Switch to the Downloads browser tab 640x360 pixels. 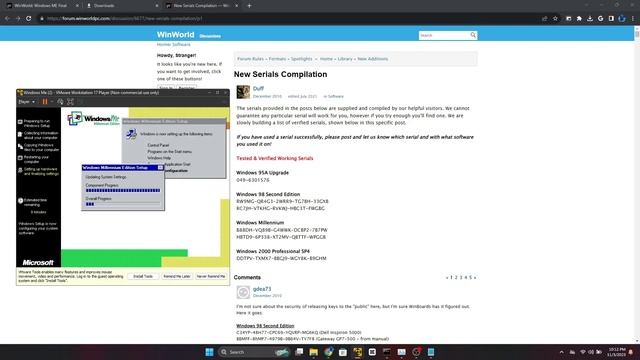pos(122,6)
